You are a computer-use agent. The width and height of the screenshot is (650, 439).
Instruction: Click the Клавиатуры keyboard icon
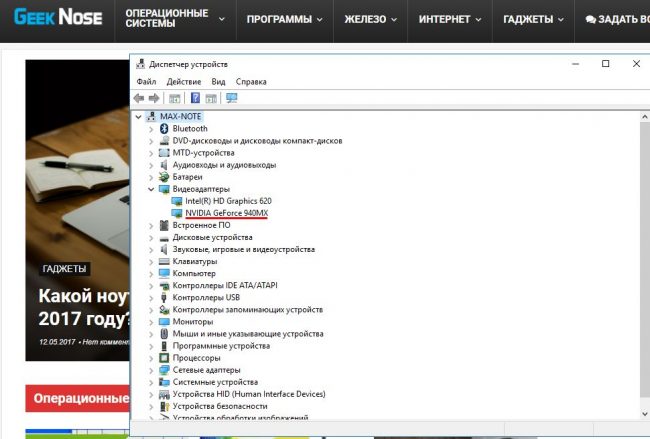[164, 262]
